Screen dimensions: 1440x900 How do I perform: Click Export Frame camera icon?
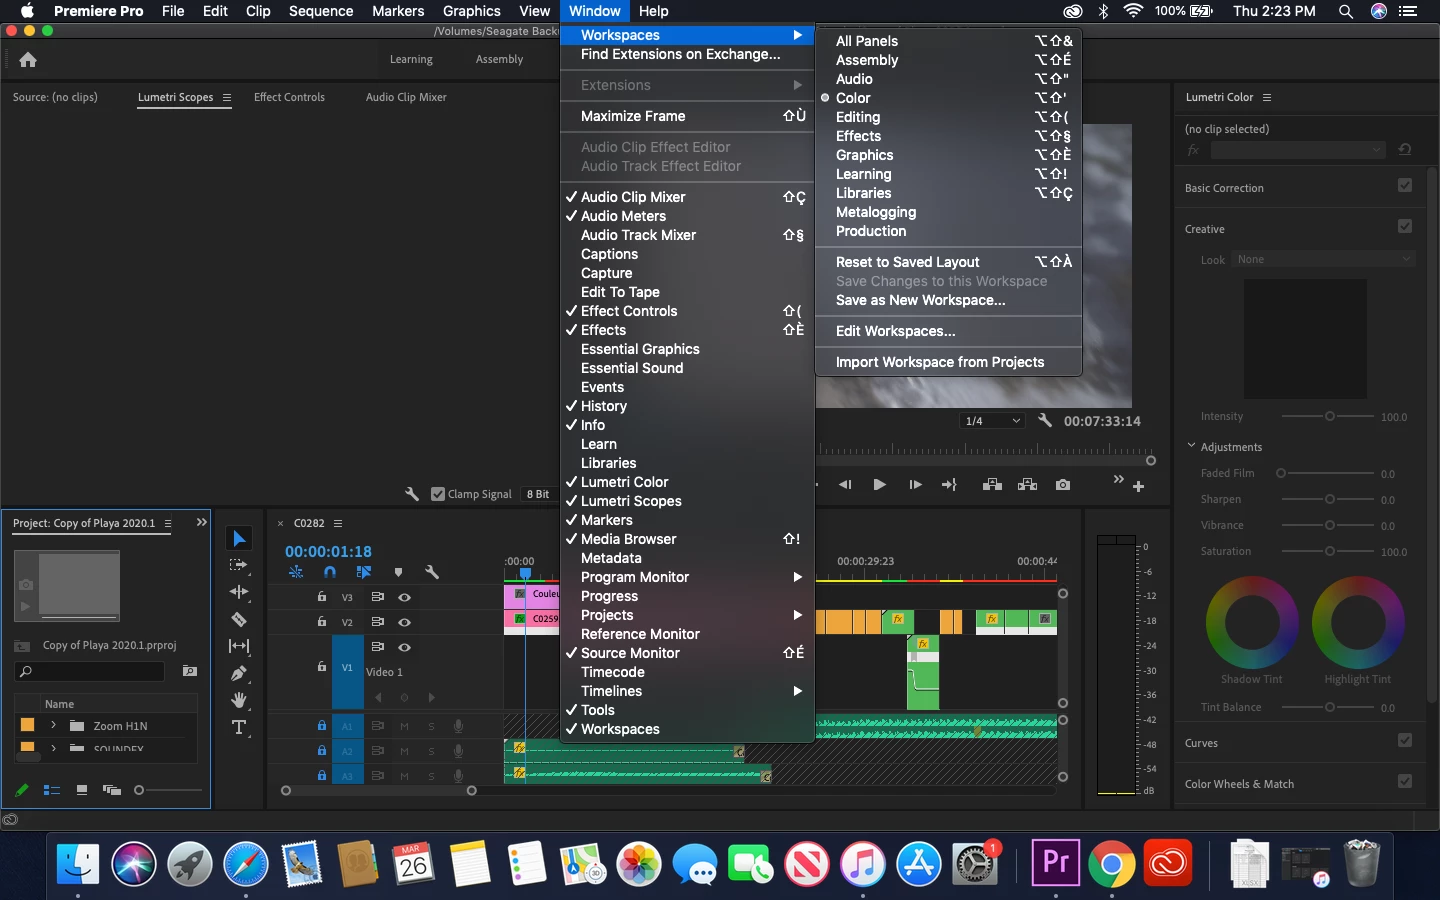click(1063, 484)
